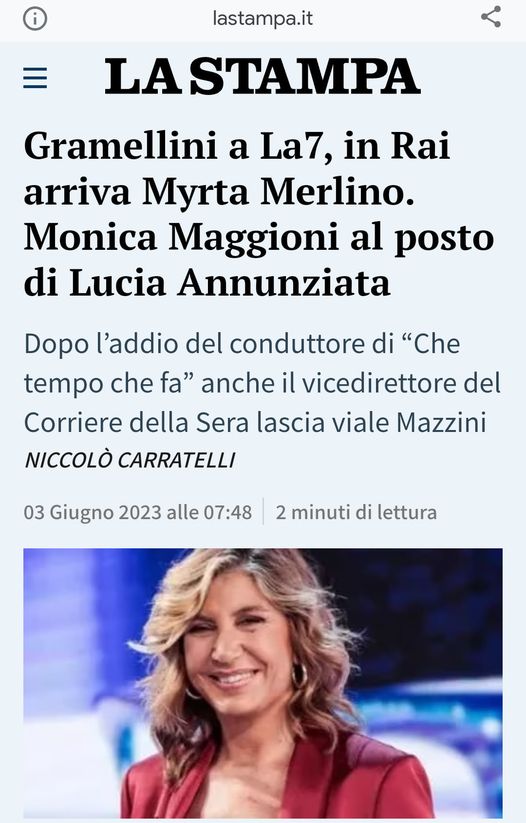The height and width of the screenshot is (823, 526).
Task: Click the article photo of the smiling woman
Action: pos(263,683)
